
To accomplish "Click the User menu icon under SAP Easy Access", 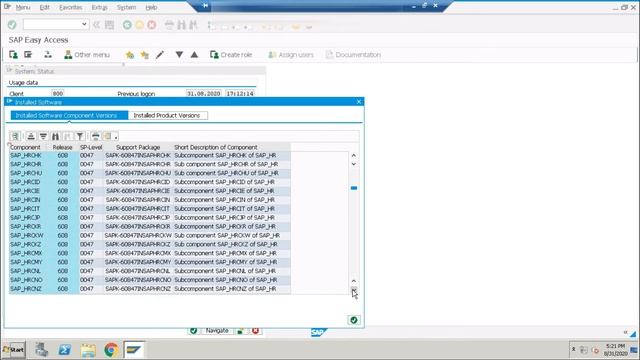I will (x=13, y=55).
